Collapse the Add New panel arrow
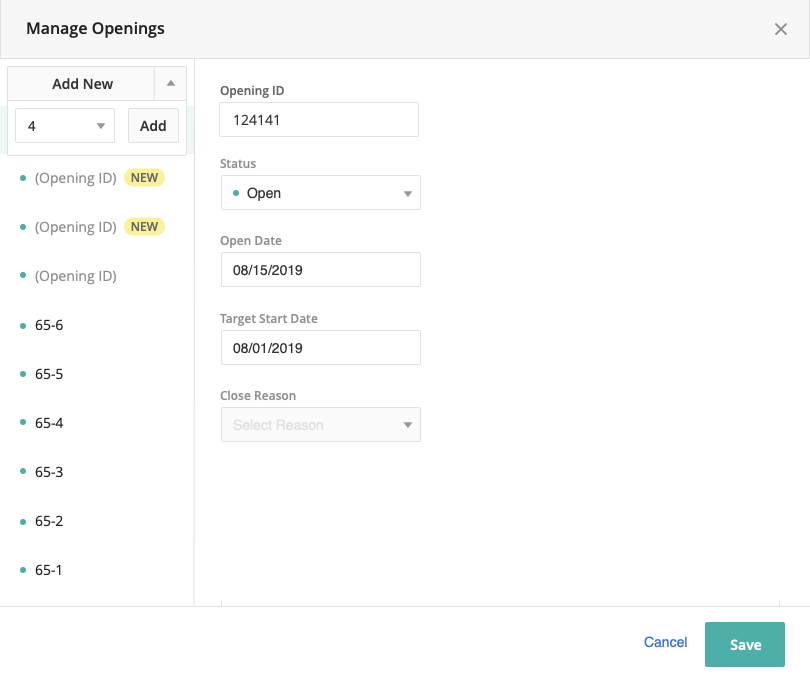Viewport: 810px width, 685px height. click(170, 83)
